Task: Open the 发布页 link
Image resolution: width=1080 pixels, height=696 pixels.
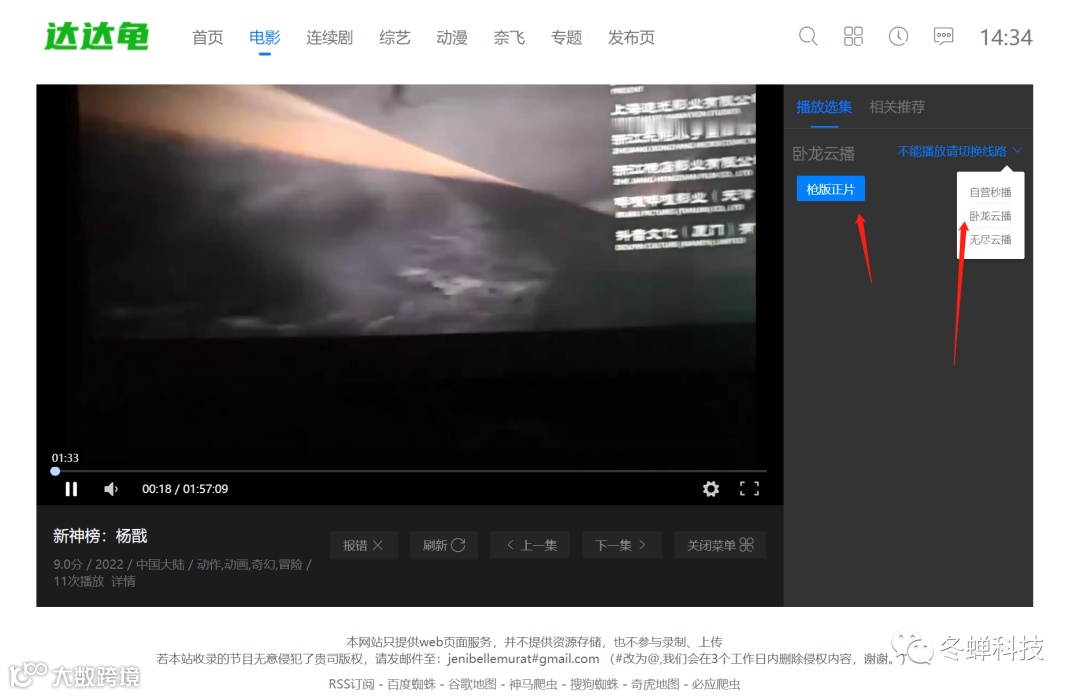Action: coord(631,37)
